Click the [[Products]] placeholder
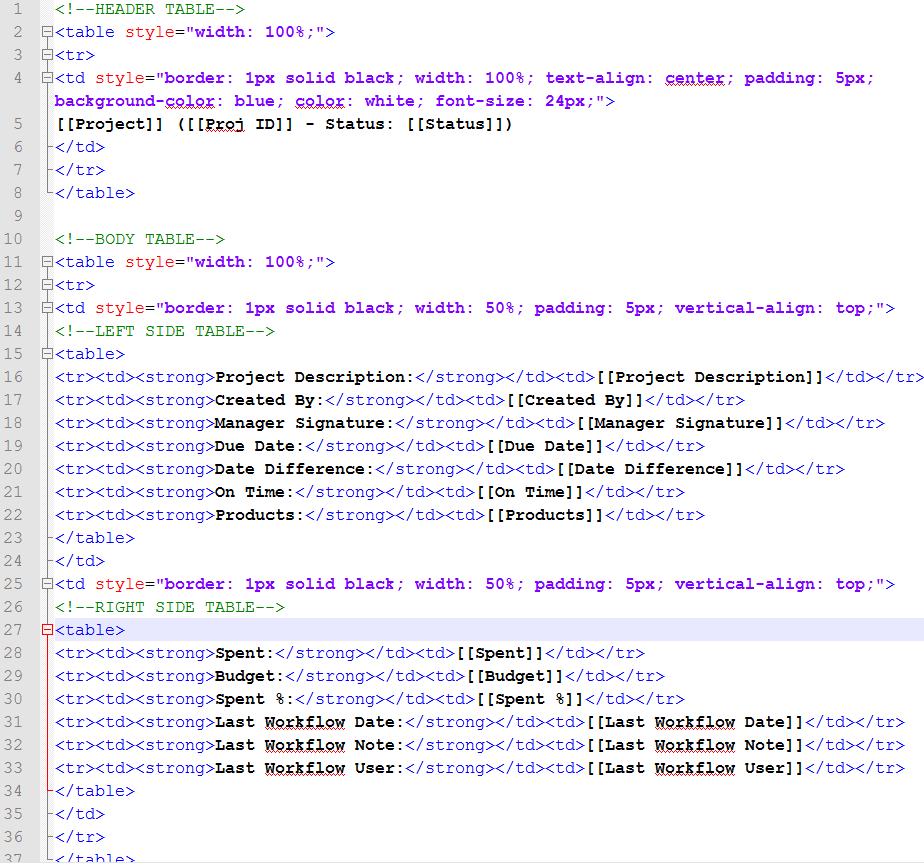This screenshot has height=863, width=924. 545,515
